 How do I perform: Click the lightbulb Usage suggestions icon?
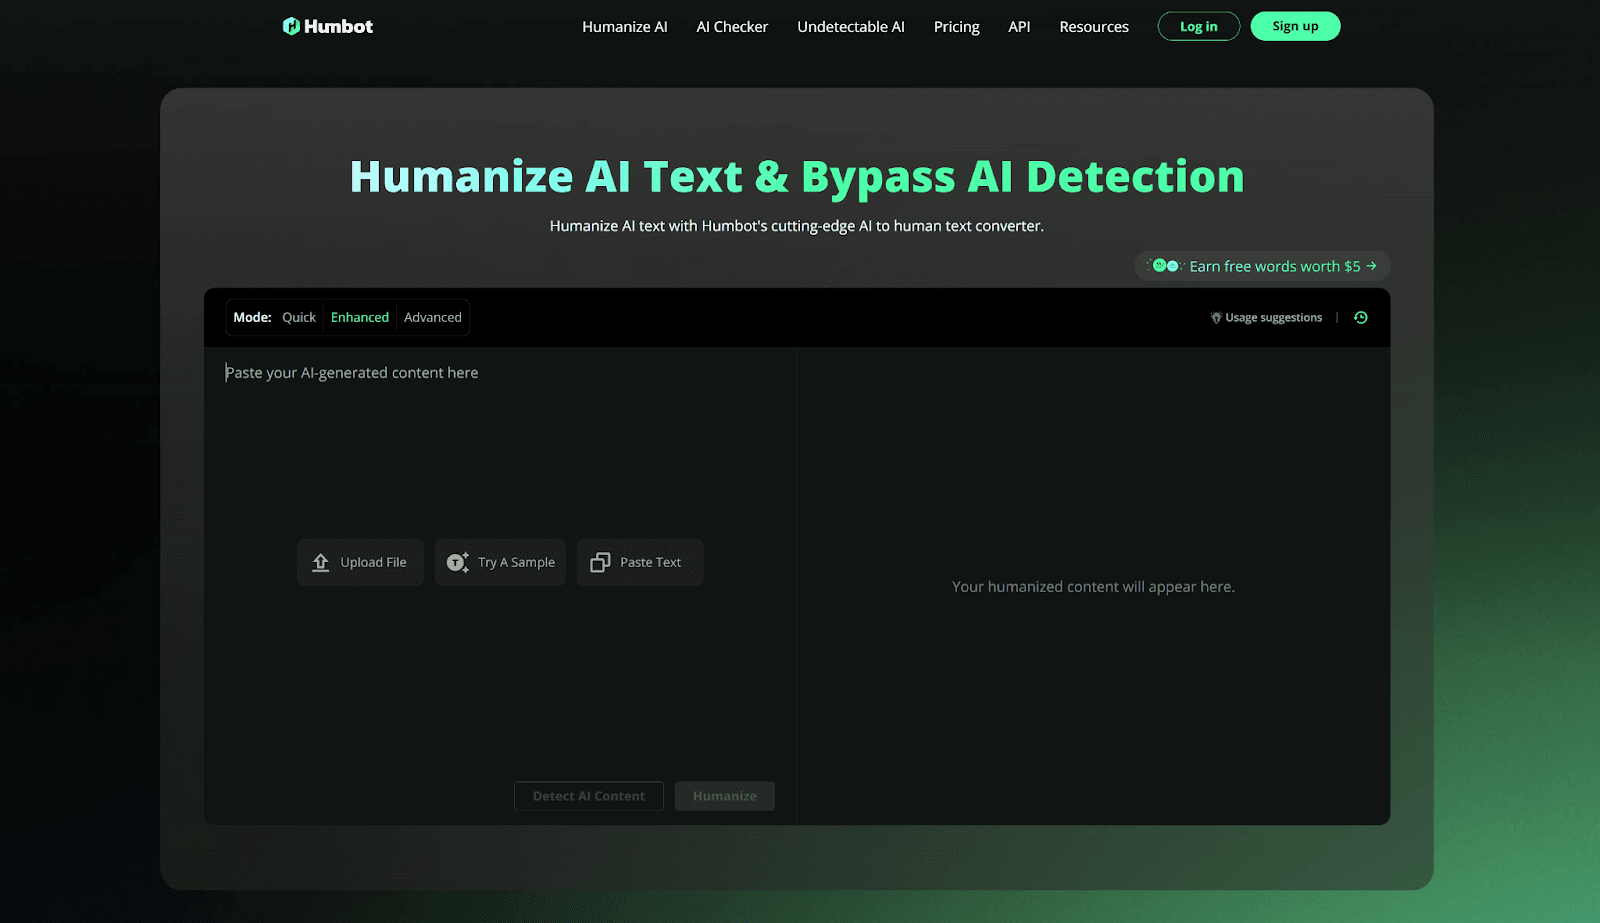[1216, 318]
